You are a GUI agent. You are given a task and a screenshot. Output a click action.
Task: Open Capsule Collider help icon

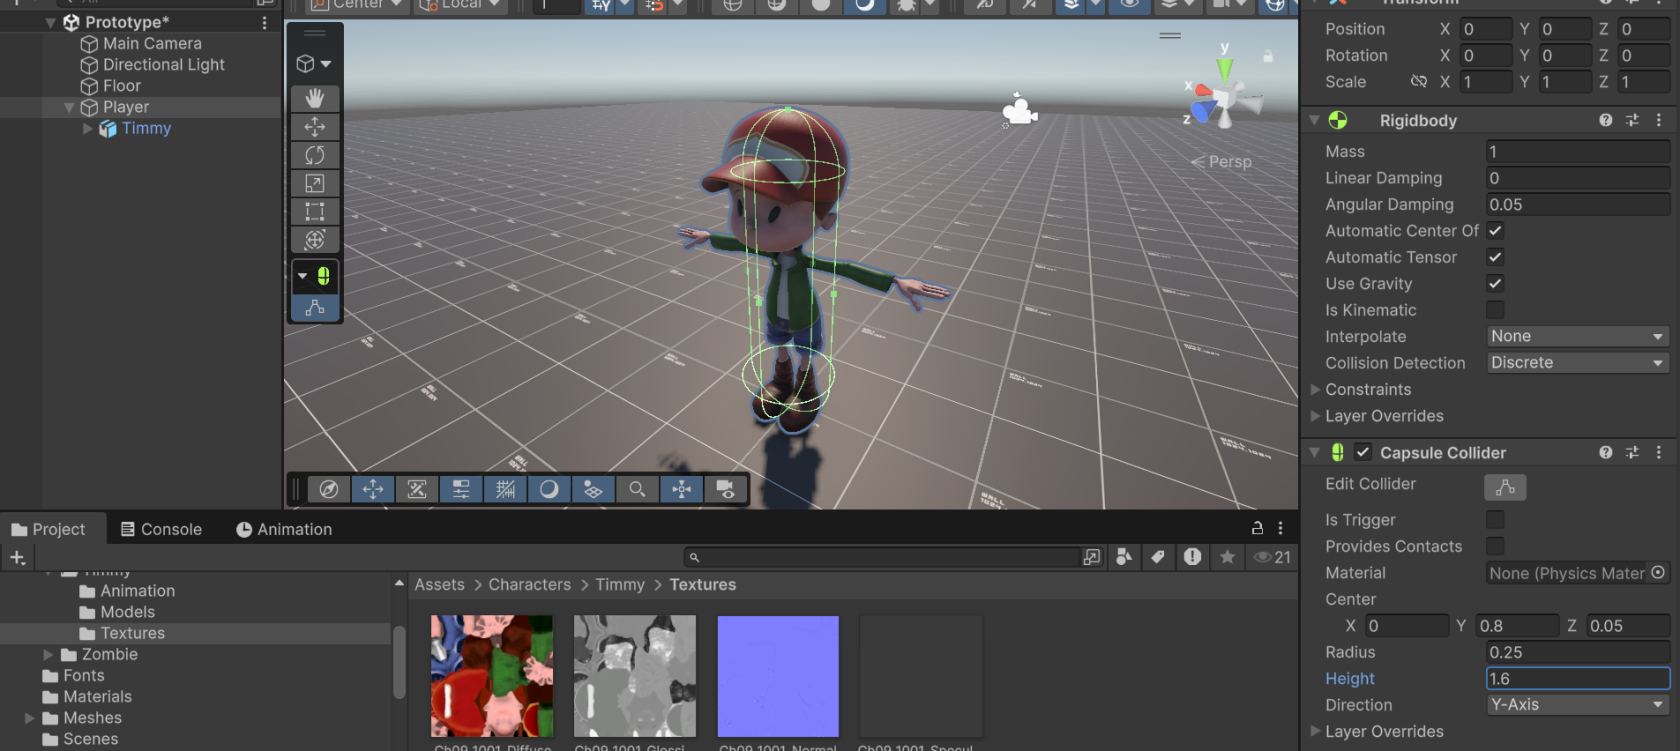[1606, 452]
